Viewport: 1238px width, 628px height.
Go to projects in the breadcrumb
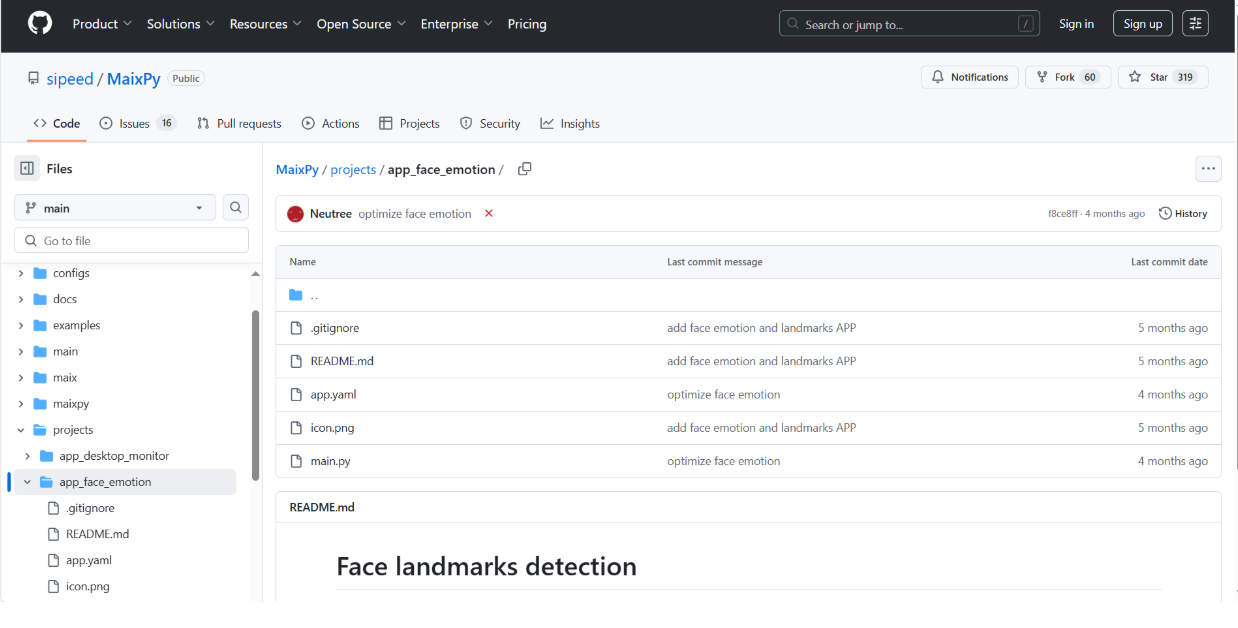point(353,170)
